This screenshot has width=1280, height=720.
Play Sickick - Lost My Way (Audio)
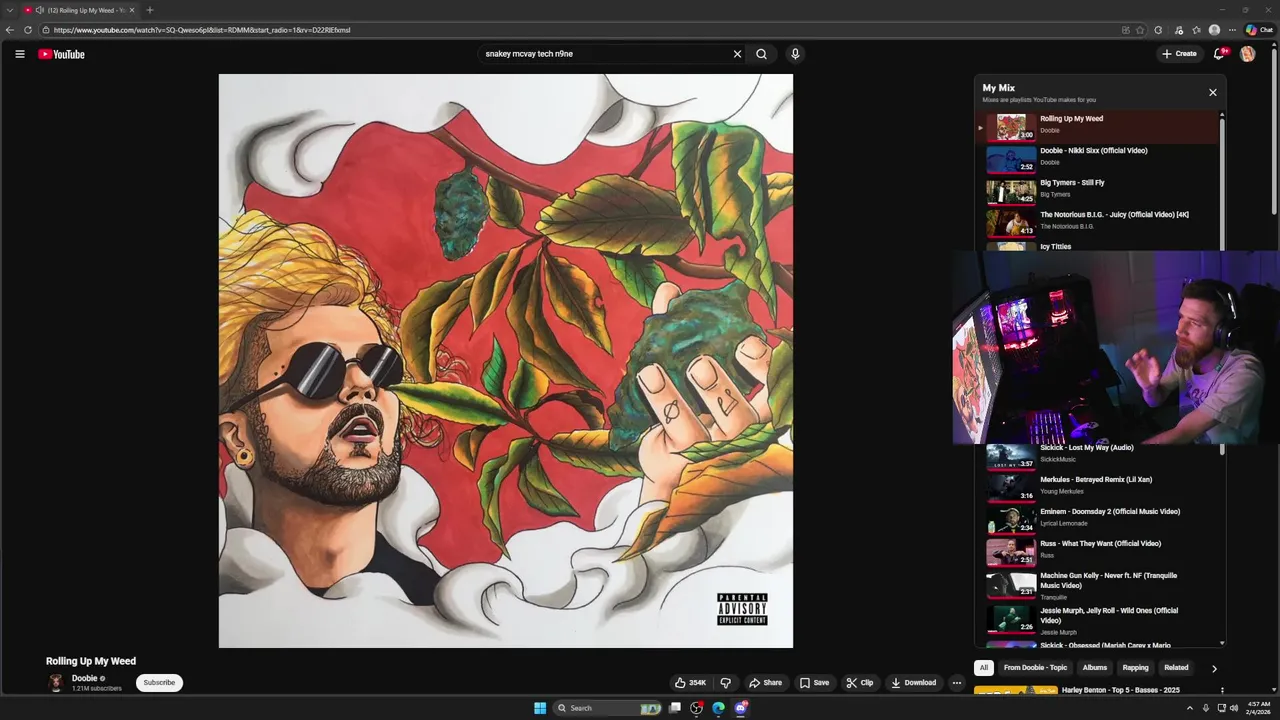(1097, 455)
